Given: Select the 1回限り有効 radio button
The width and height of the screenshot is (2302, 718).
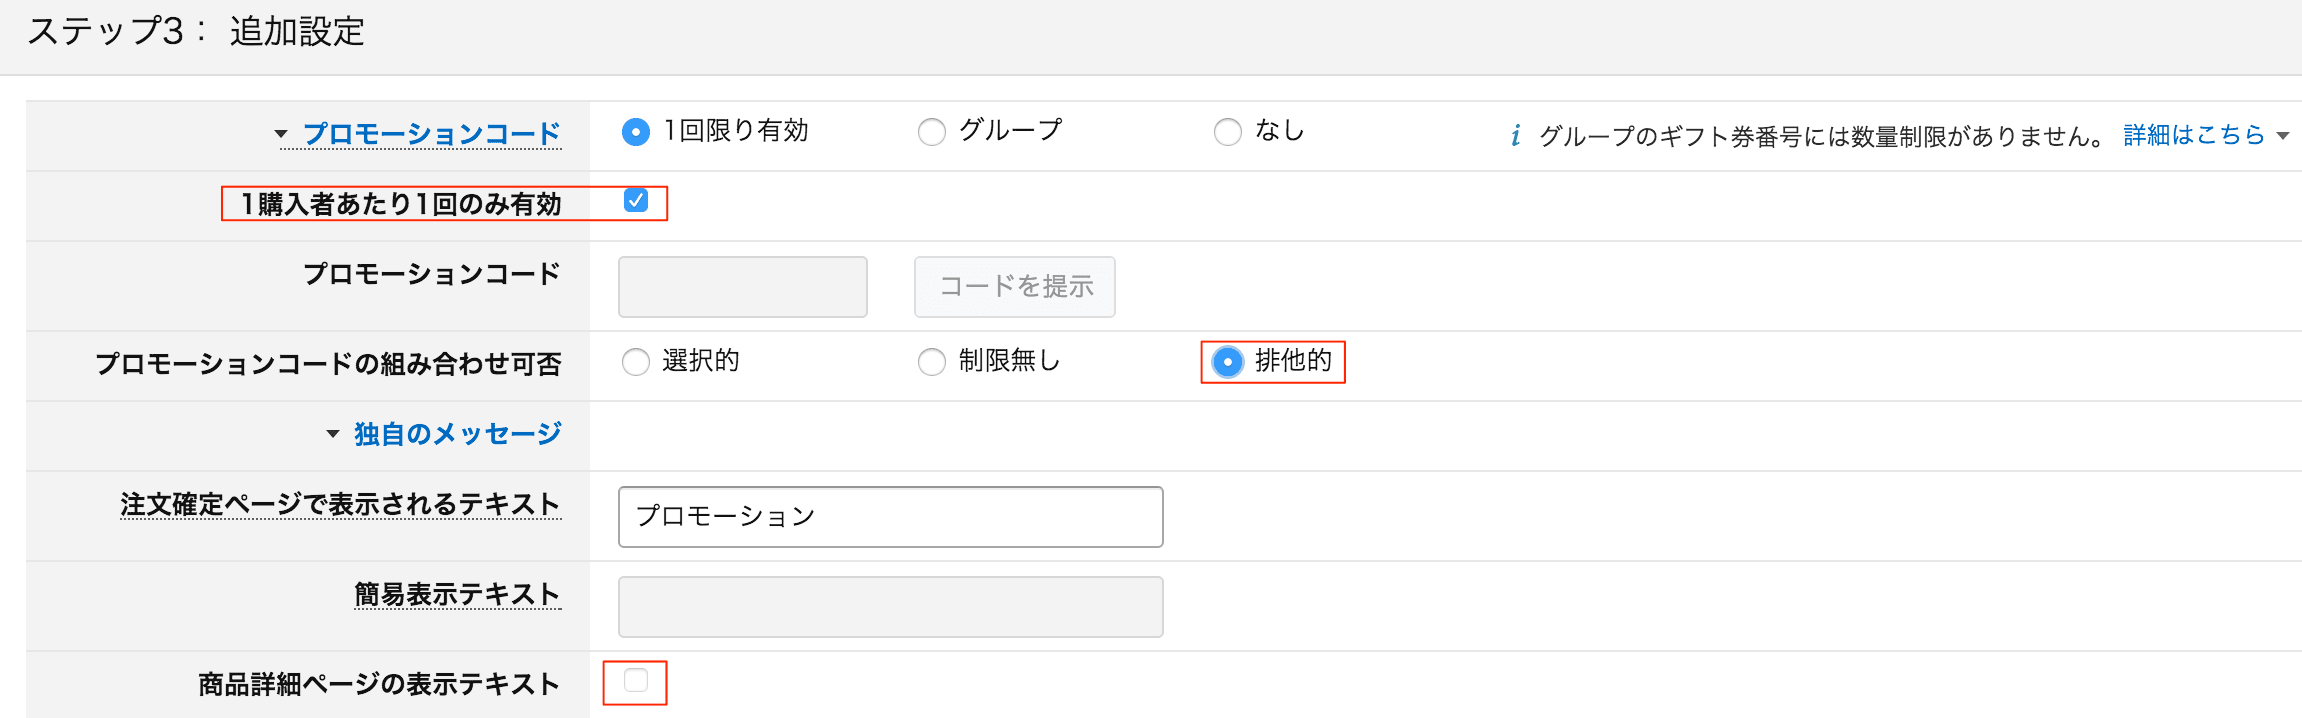Looking at the screenshot, I should (x=636, y=132).
